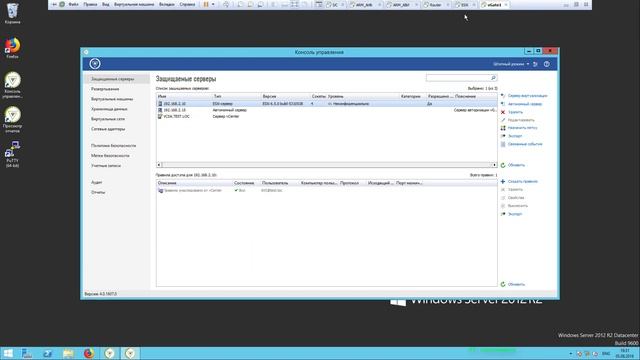Open Сетевые адаптеры in the sidebar
This screenshot has width=640, height=360.
(108, 129)
